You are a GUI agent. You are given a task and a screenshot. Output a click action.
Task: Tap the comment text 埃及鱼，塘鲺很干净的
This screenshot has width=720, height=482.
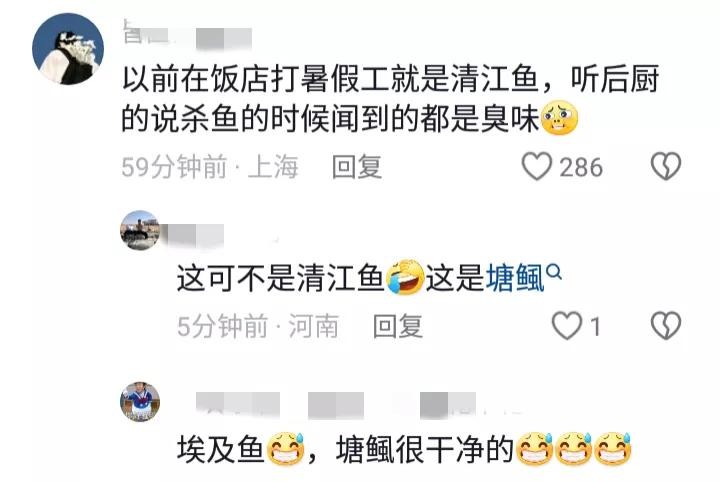tap(345, 449)
